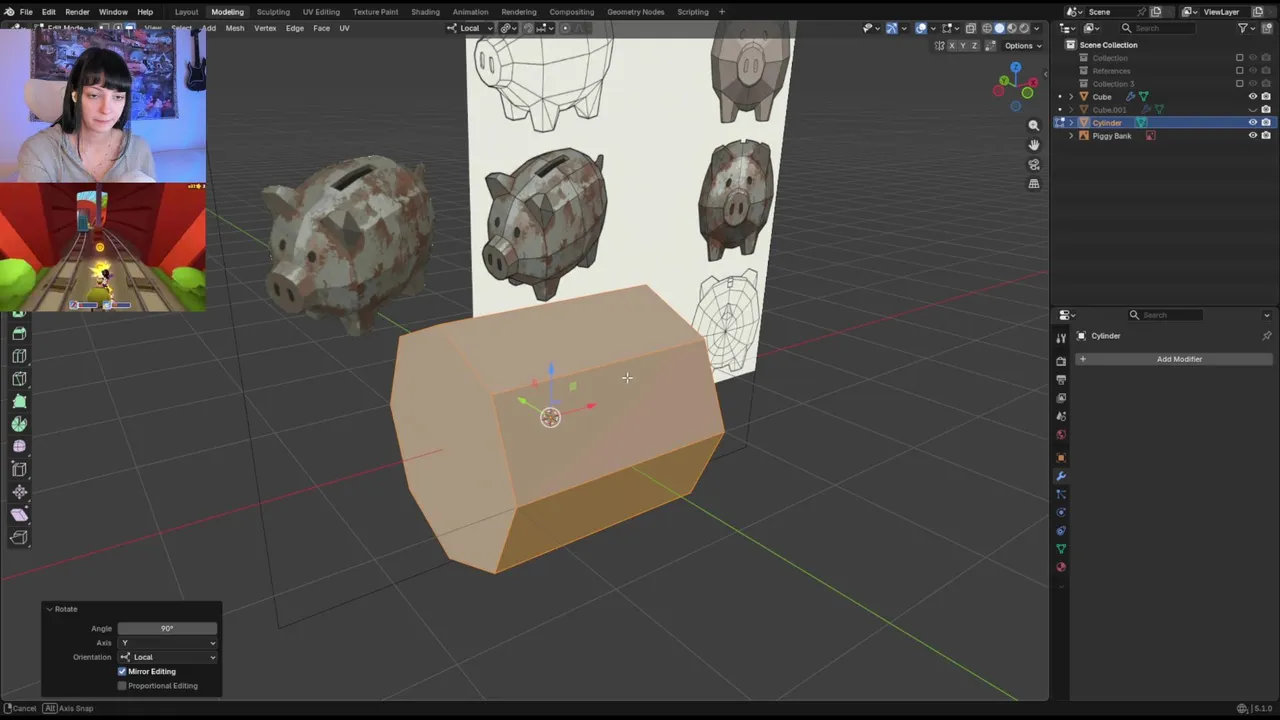Expand the Cylinder item in the Outliner
The width and height of the screenshot is (1280, 720).
point(1071,123)
